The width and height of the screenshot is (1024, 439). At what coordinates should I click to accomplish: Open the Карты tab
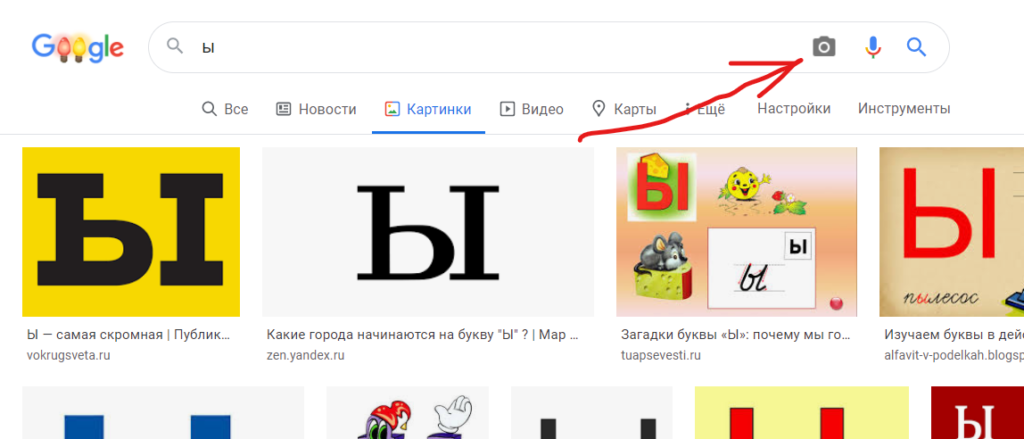tap(624, 109)
